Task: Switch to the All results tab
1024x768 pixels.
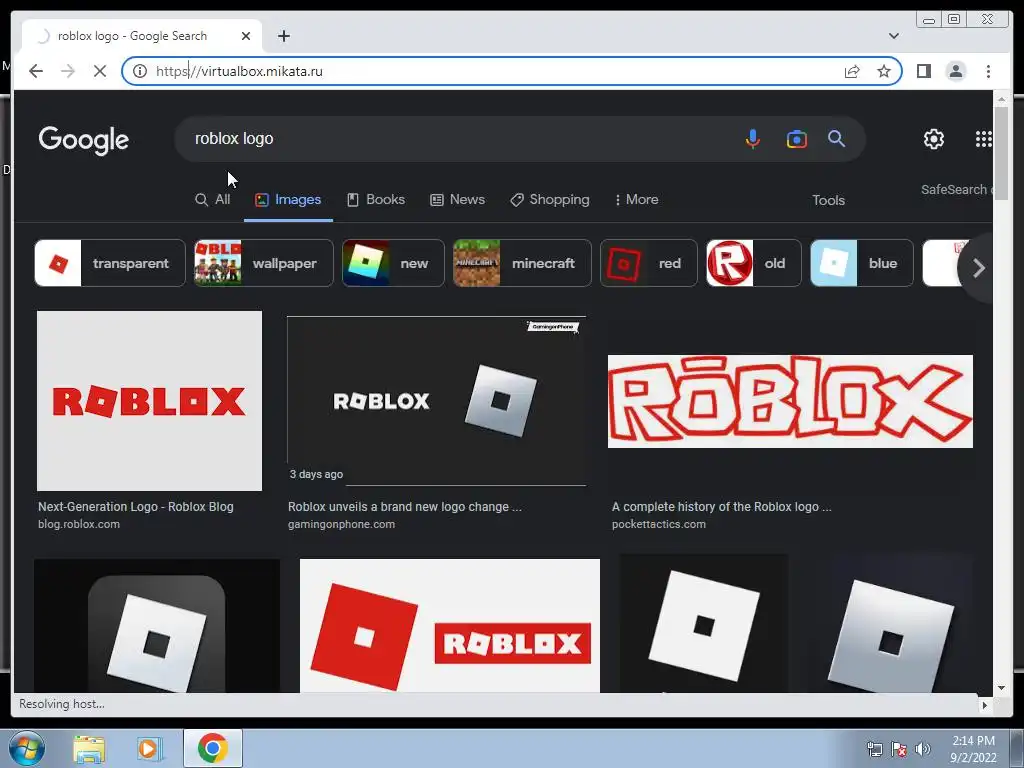Action: pos(213,199)
